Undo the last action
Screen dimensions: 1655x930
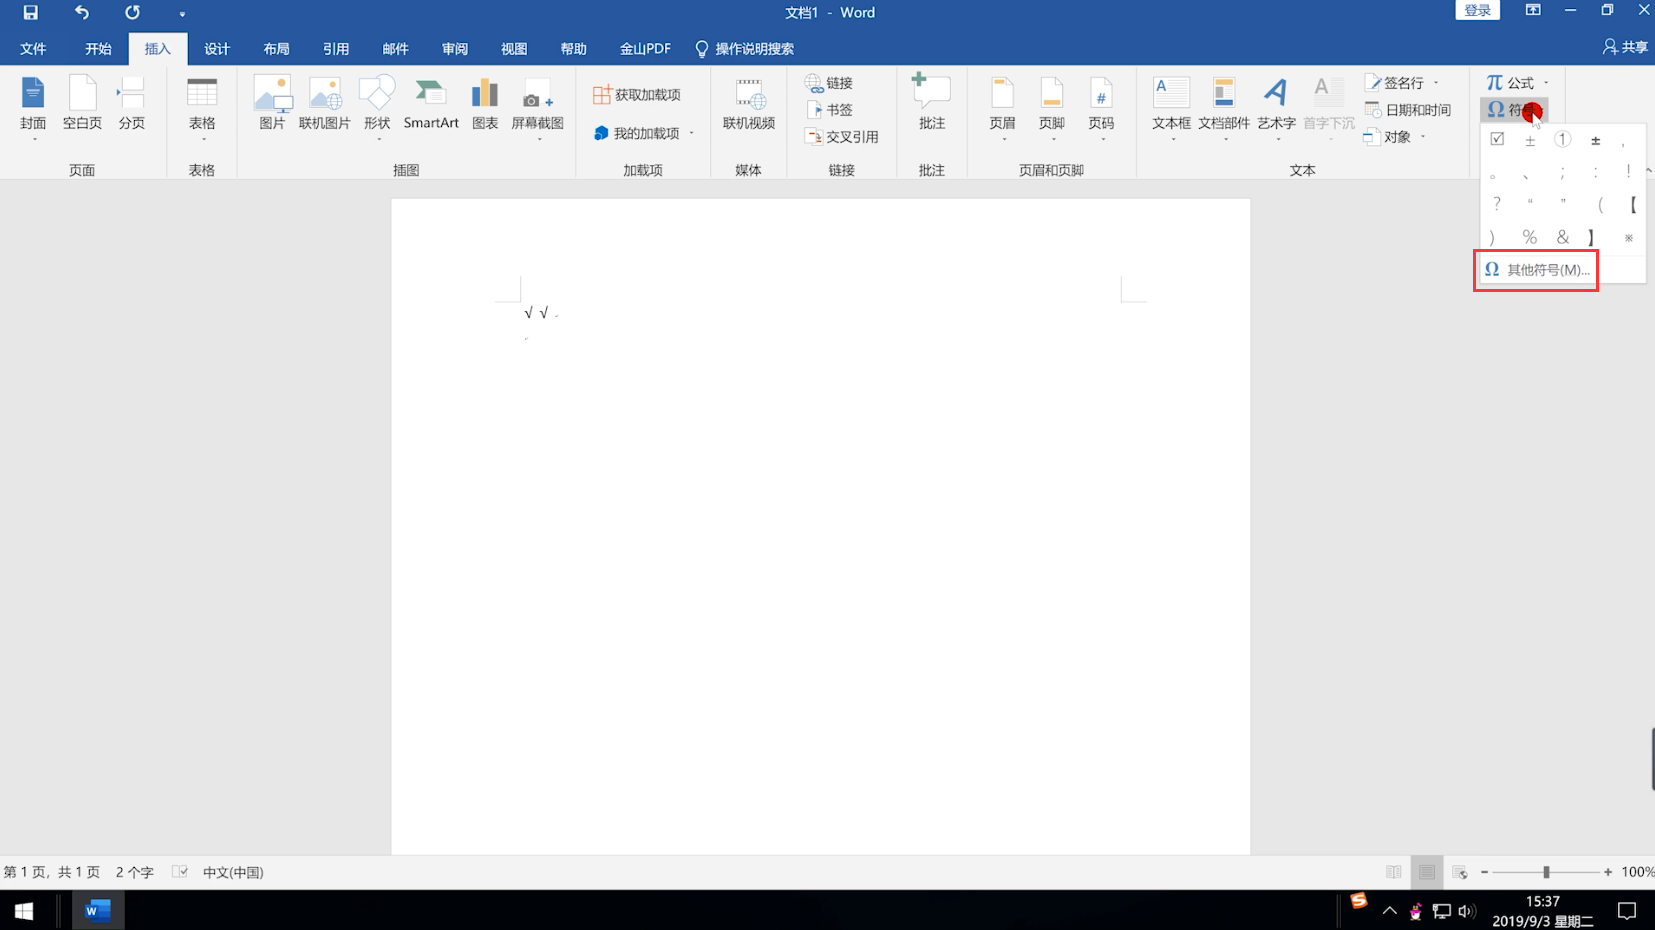pyautogui.click(x=82, y=13)
